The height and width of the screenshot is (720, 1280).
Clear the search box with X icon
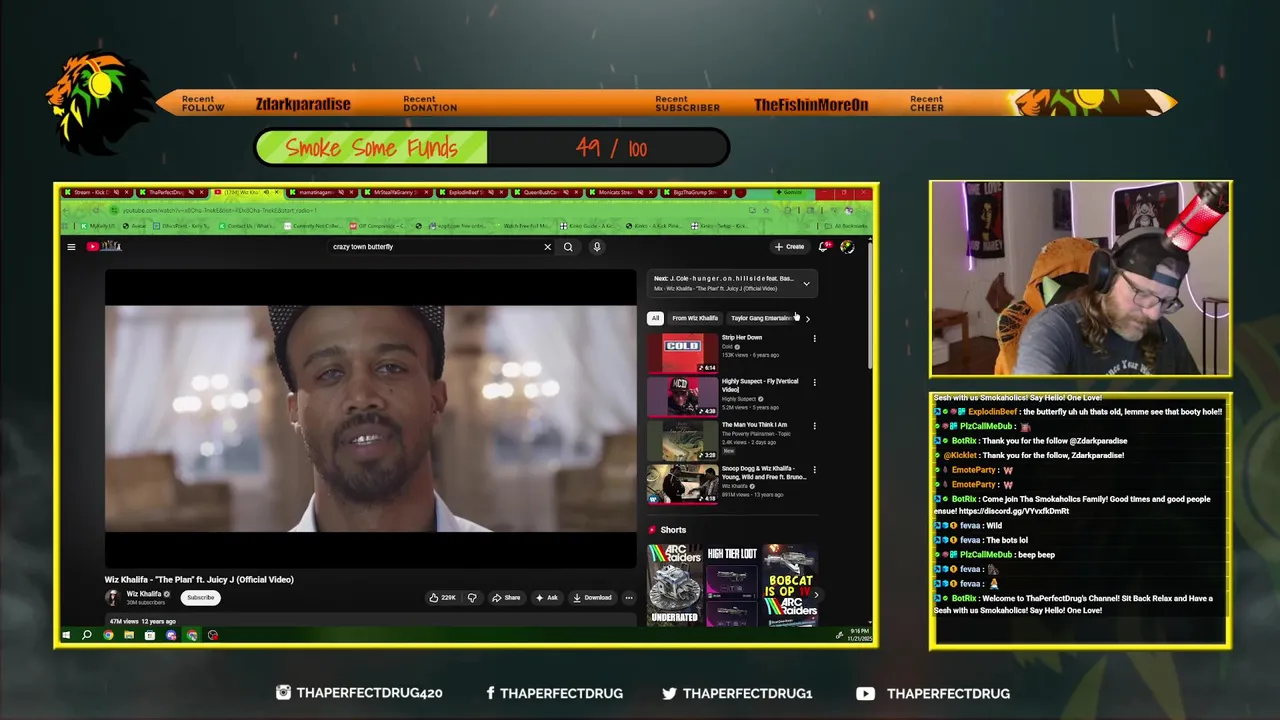pyautogui.click(x=547, y=247)
